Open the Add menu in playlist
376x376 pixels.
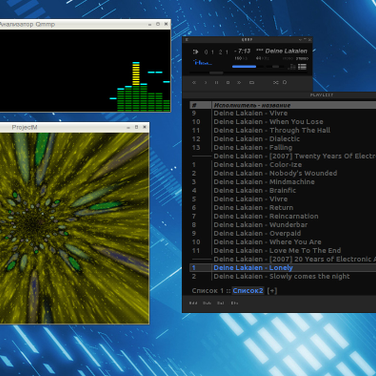(x=193, y=303)
